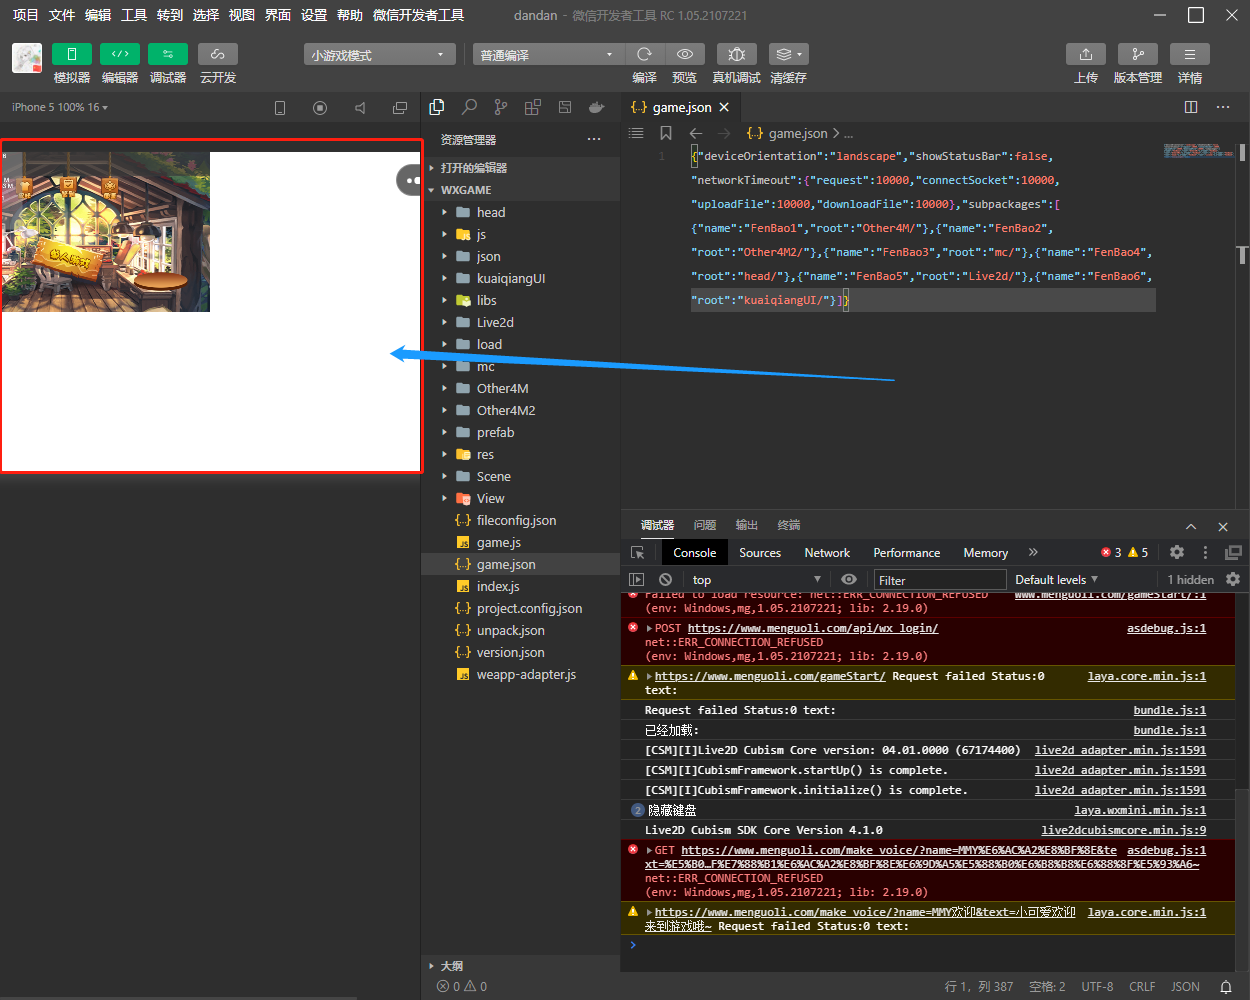Open the top context dropdown
The width and height of the screenshot is (1250, 1000).
(756, 580)
